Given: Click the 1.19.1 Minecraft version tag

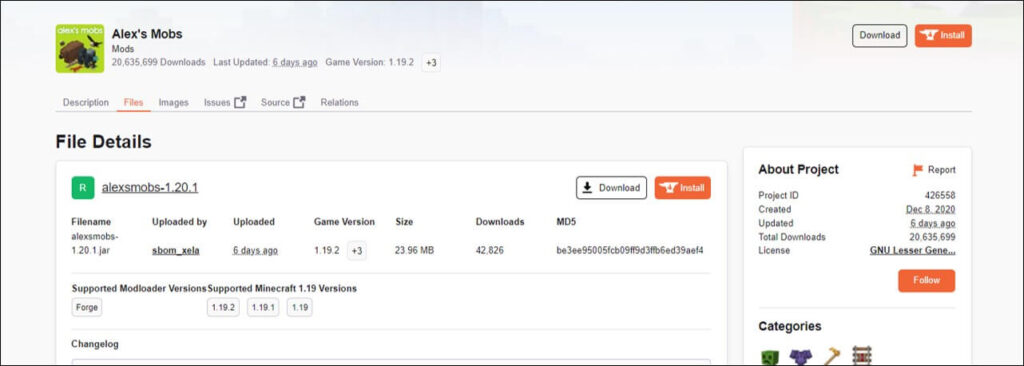Looking at the screenshot, I should click(263, 307).
